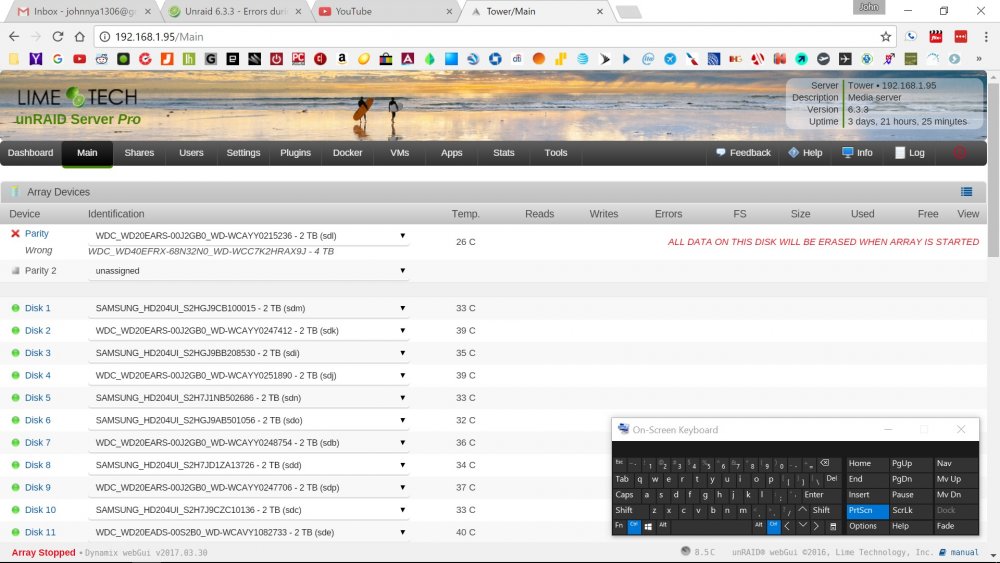Viewport: 1000px width, 563px height.
Task: Open the Log button
Action: click(909, 153)
